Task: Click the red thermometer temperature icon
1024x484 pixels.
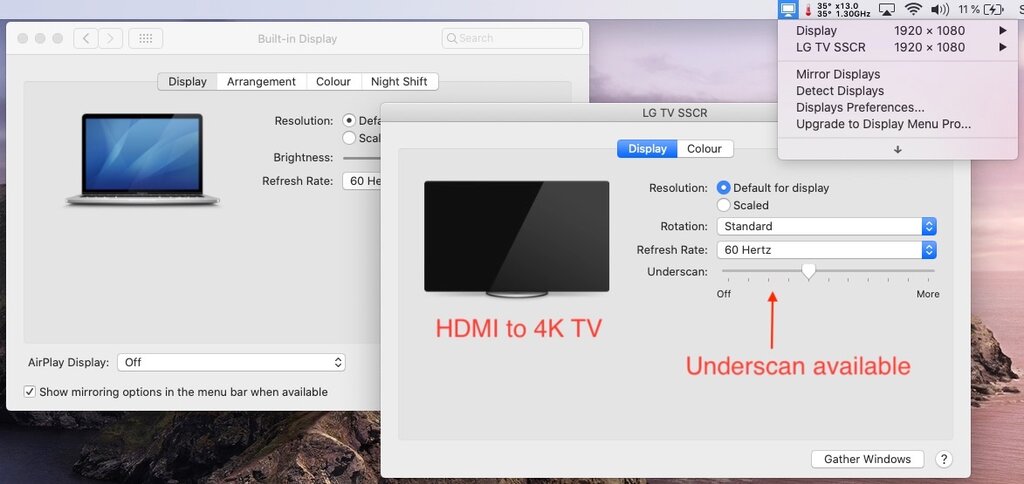Action: pyautogui.click(x=808, y=10)
